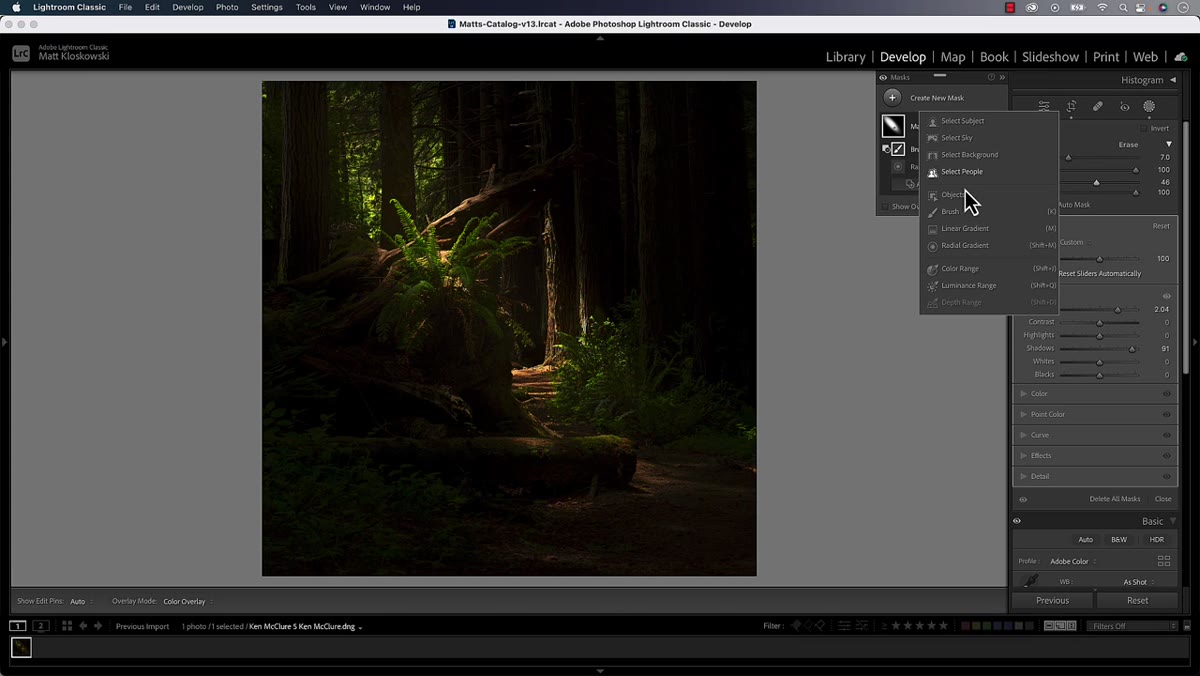Viewport: 1200px width, 676px height.
Task: Click Delete All Masks
Action: [1115, 499]
